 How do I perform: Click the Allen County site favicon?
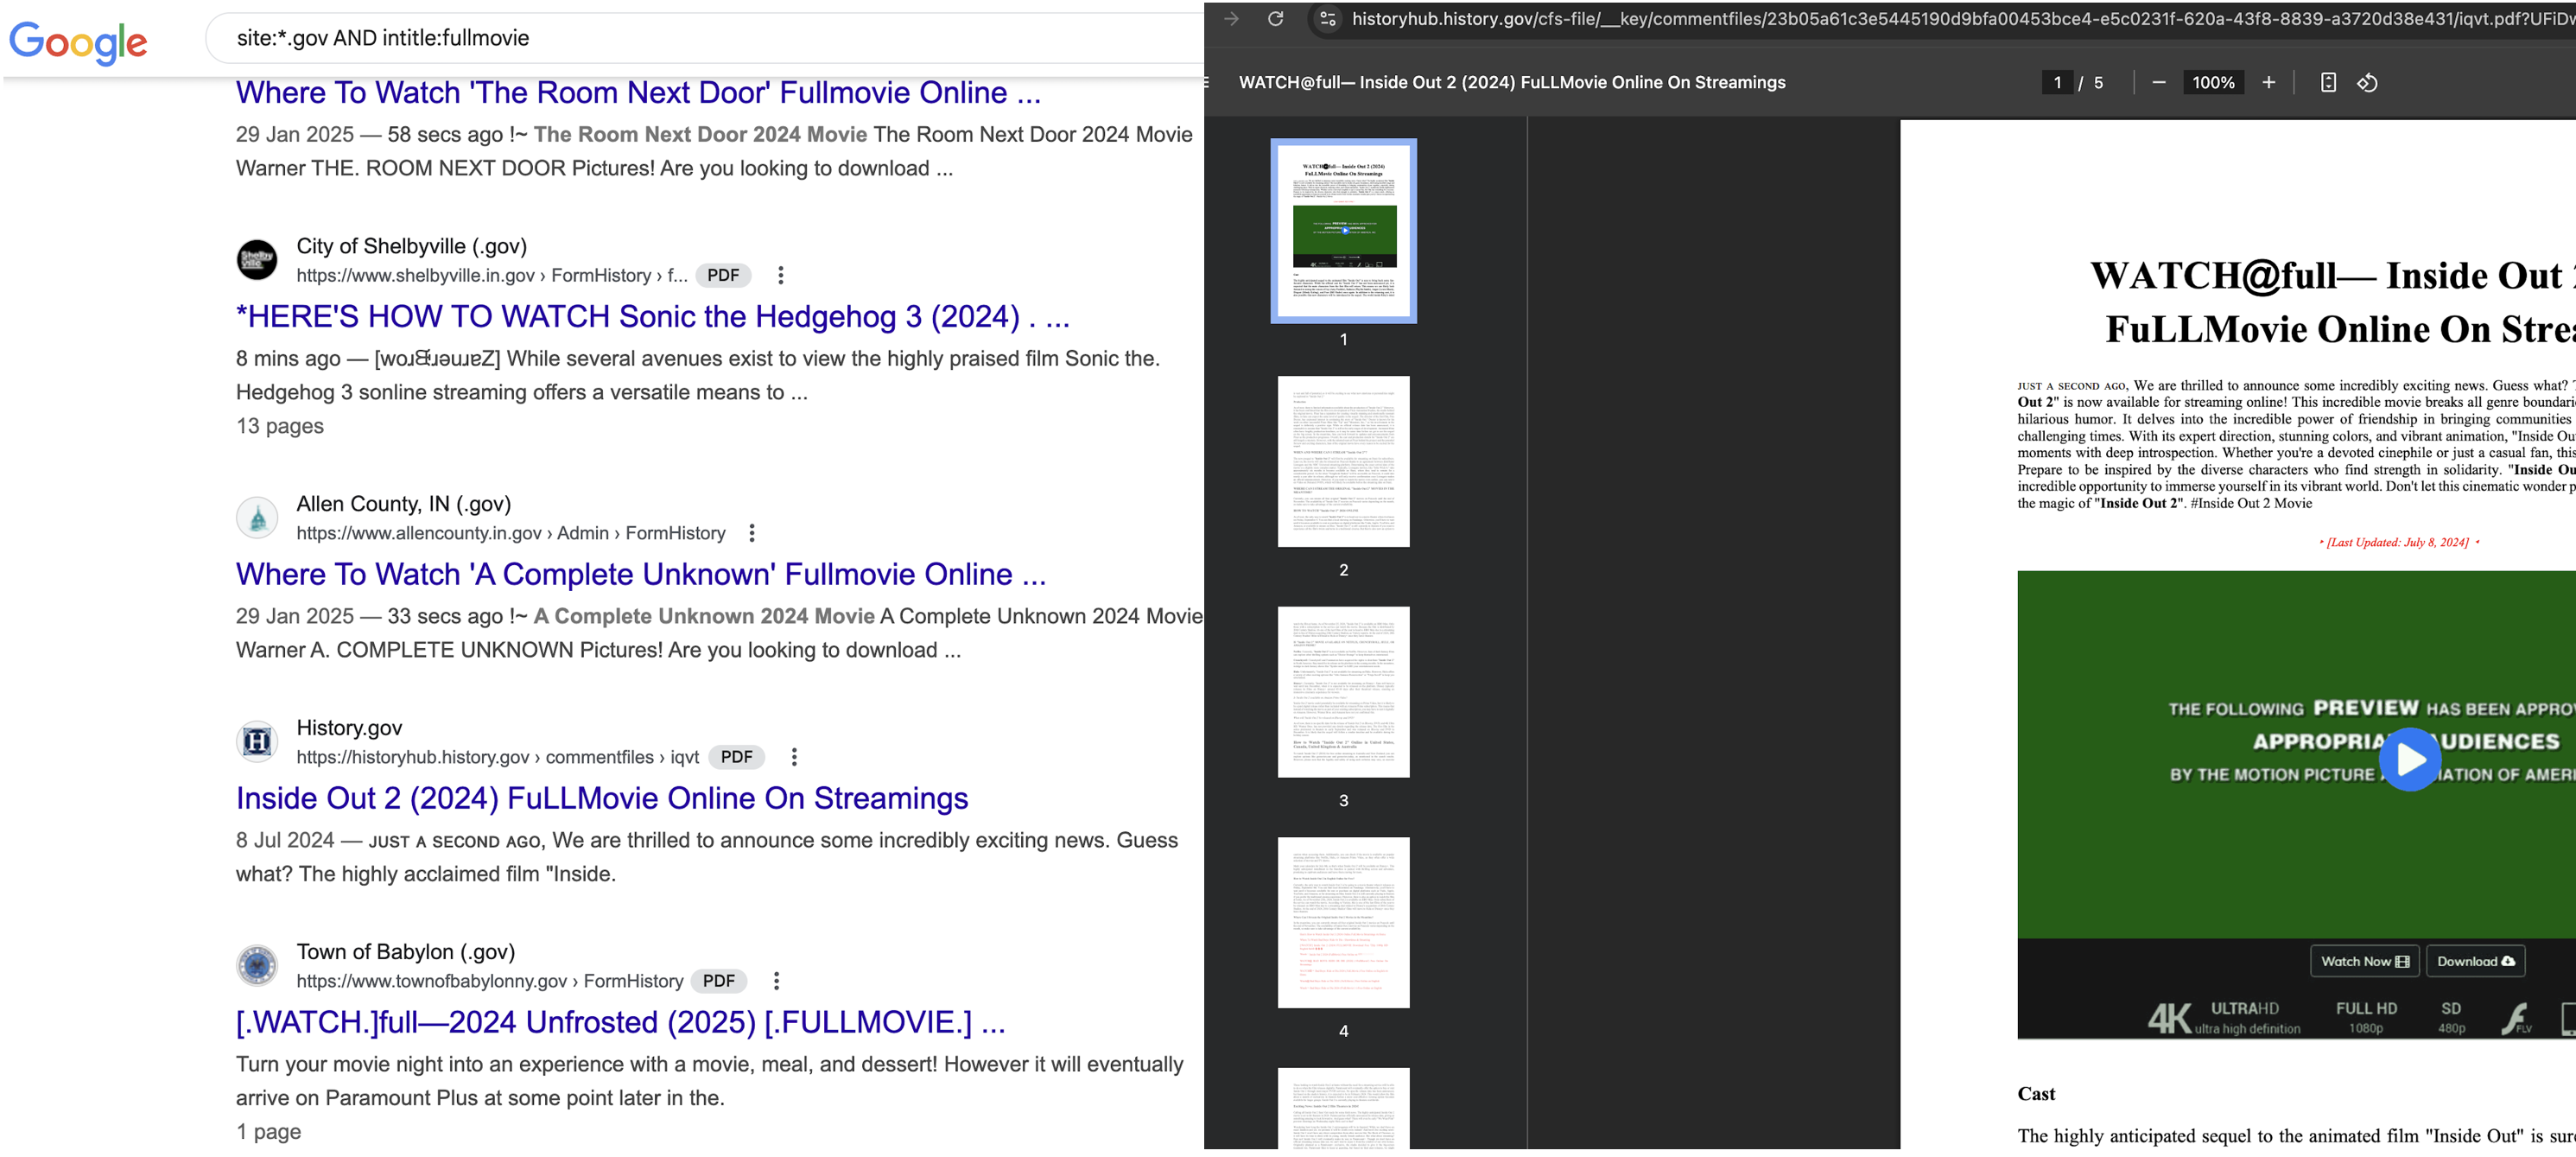point(257,518)
